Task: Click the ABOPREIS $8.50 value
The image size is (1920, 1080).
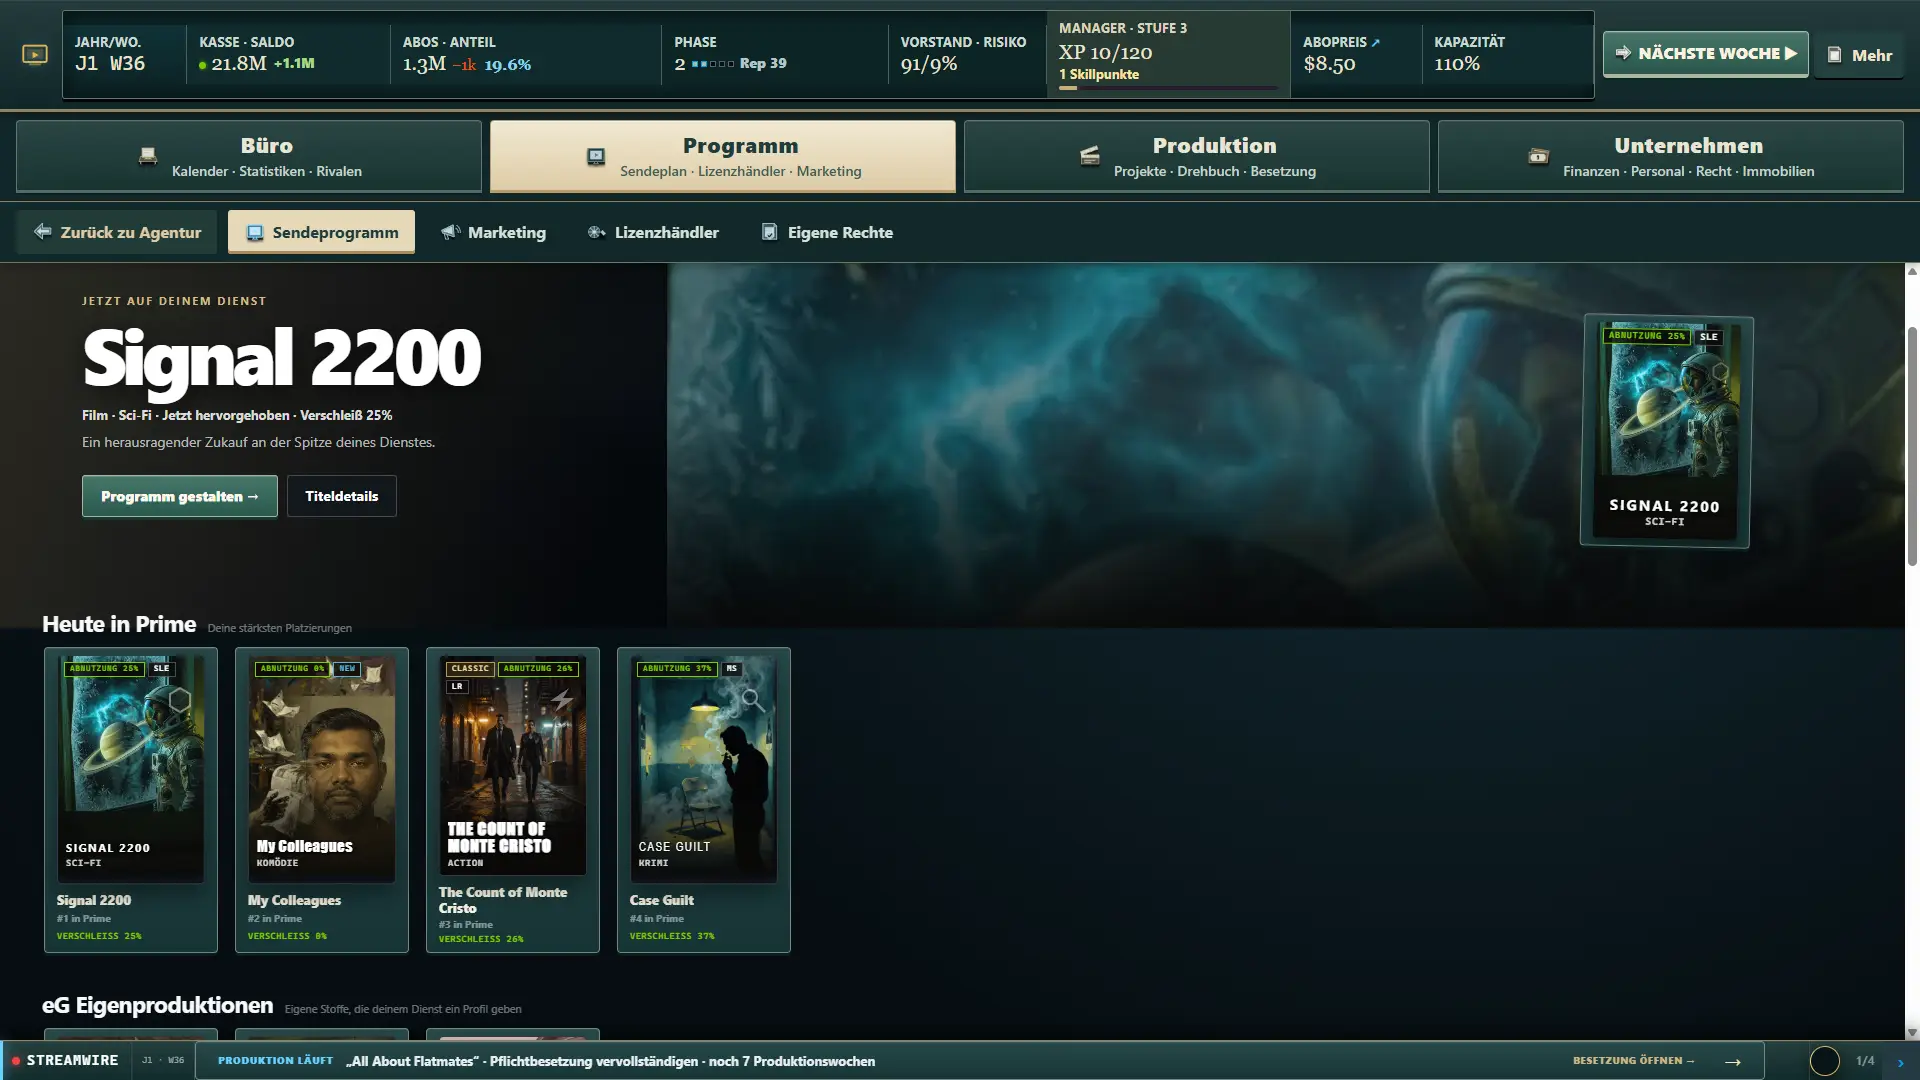Action: 1329,64
